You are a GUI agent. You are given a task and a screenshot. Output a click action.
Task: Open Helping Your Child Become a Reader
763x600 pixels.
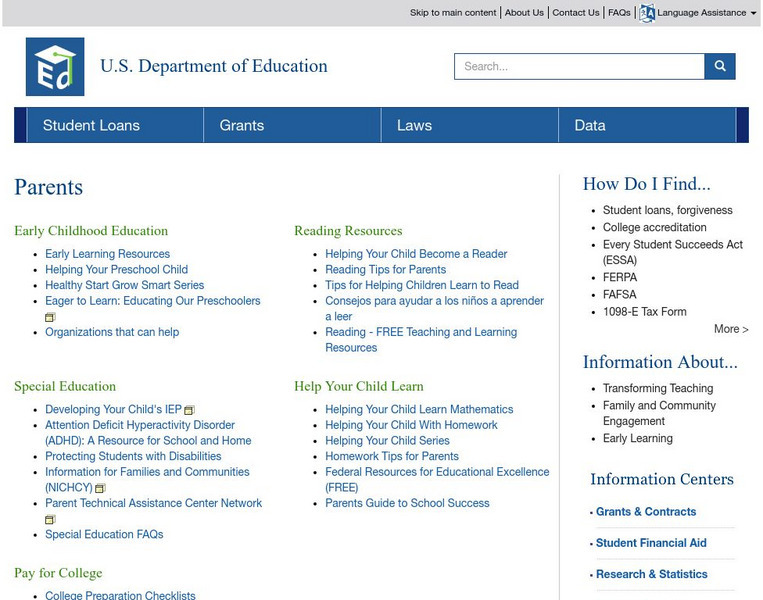click(416, 254)
